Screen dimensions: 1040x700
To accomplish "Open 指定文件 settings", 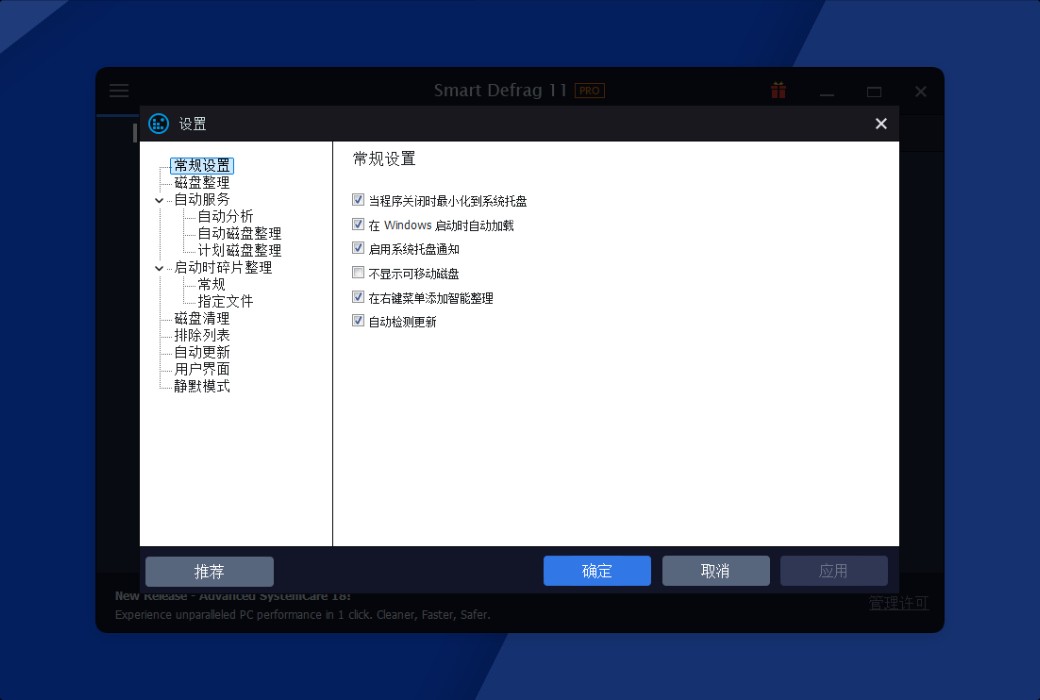I will click(x=226, y=301).
